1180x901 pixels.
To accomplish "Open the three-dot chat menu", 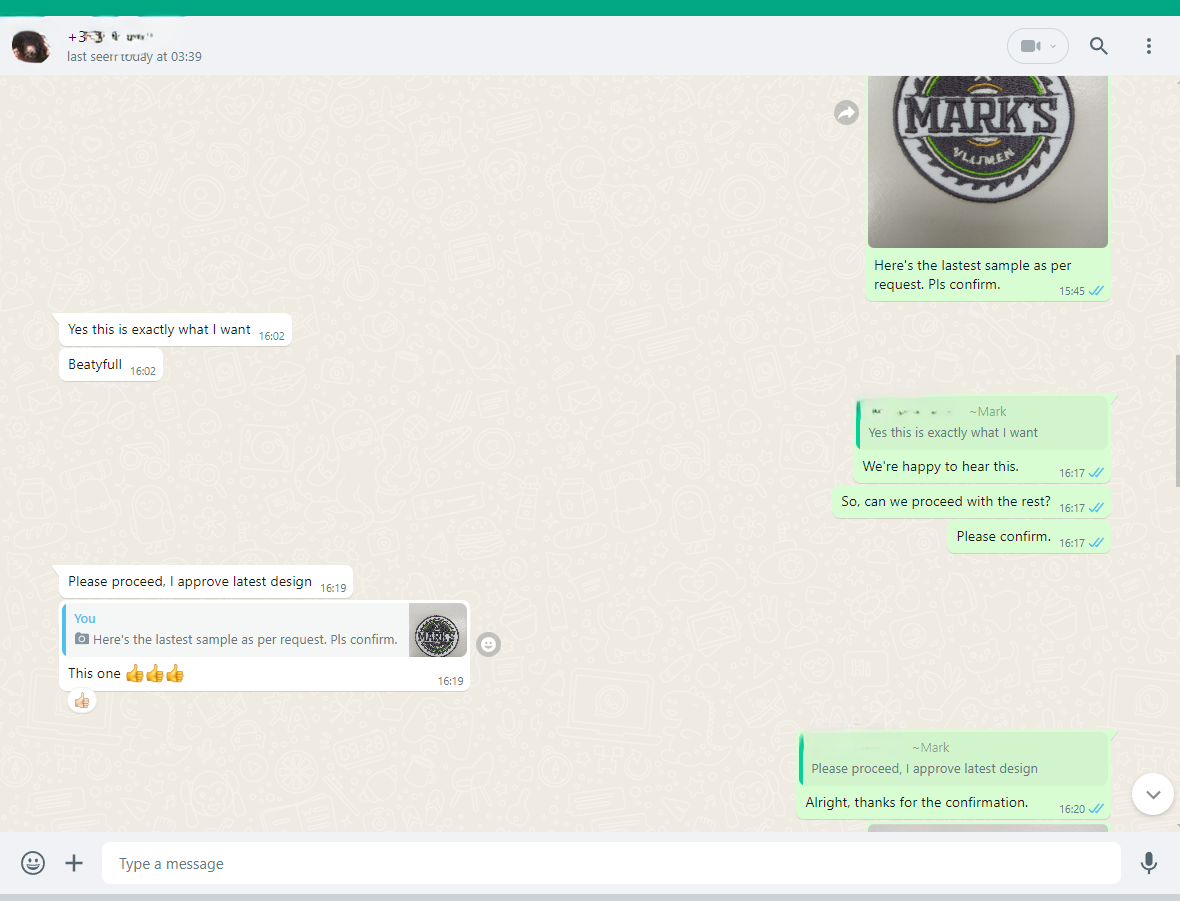I will (x=1148, y=46).
